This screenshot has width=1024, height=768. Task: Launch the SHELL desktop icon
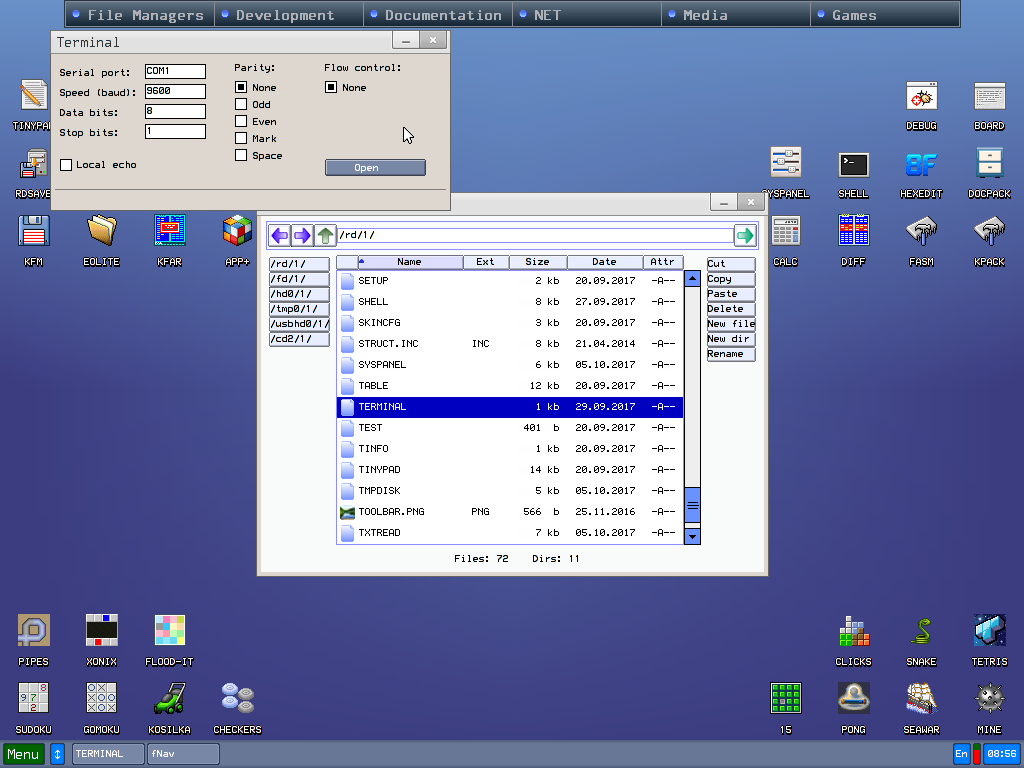[x=853, y=166]
